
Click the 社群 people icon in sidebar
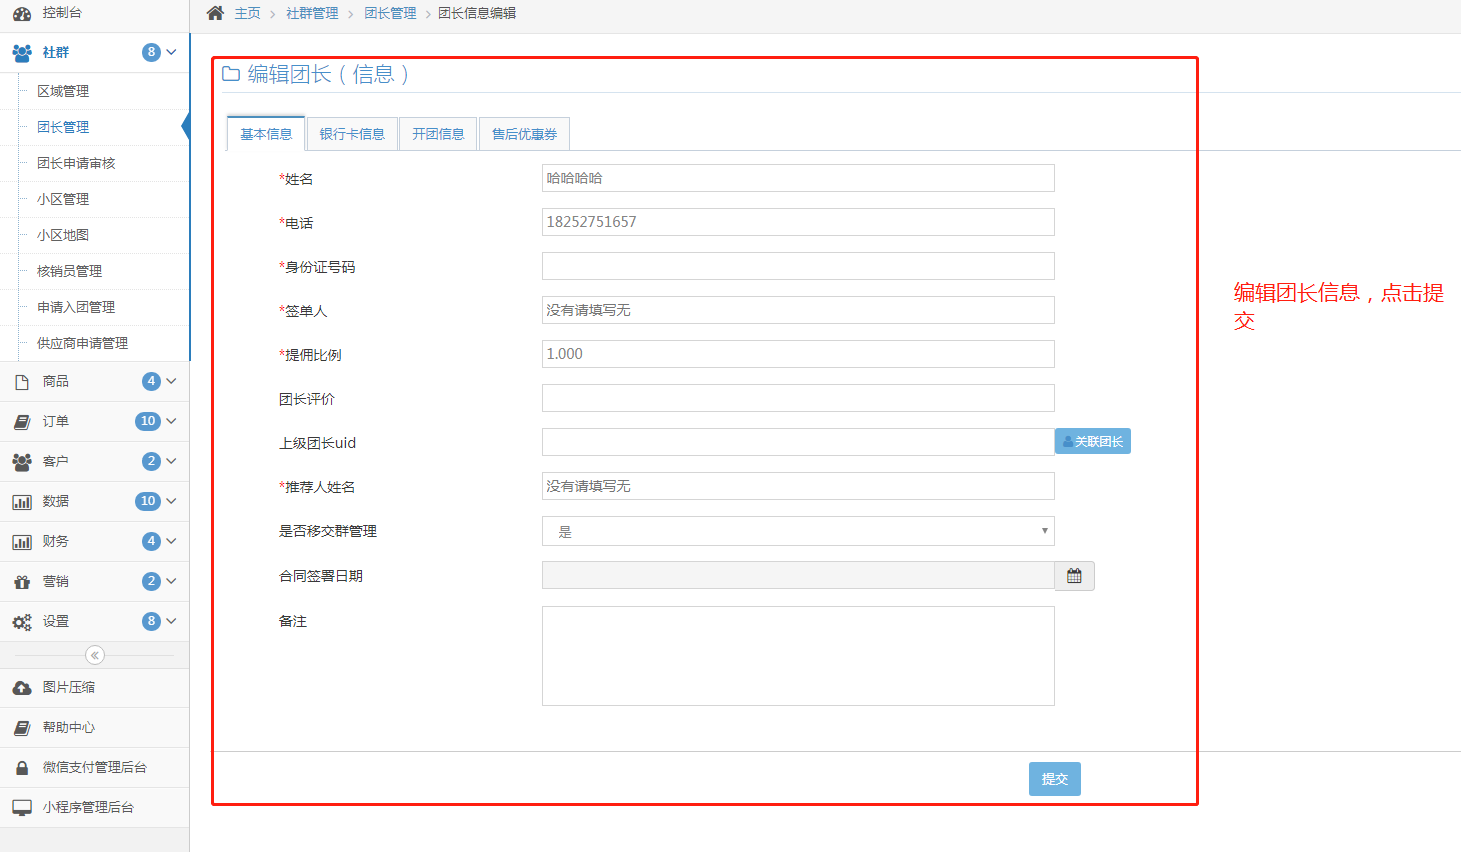21,52
